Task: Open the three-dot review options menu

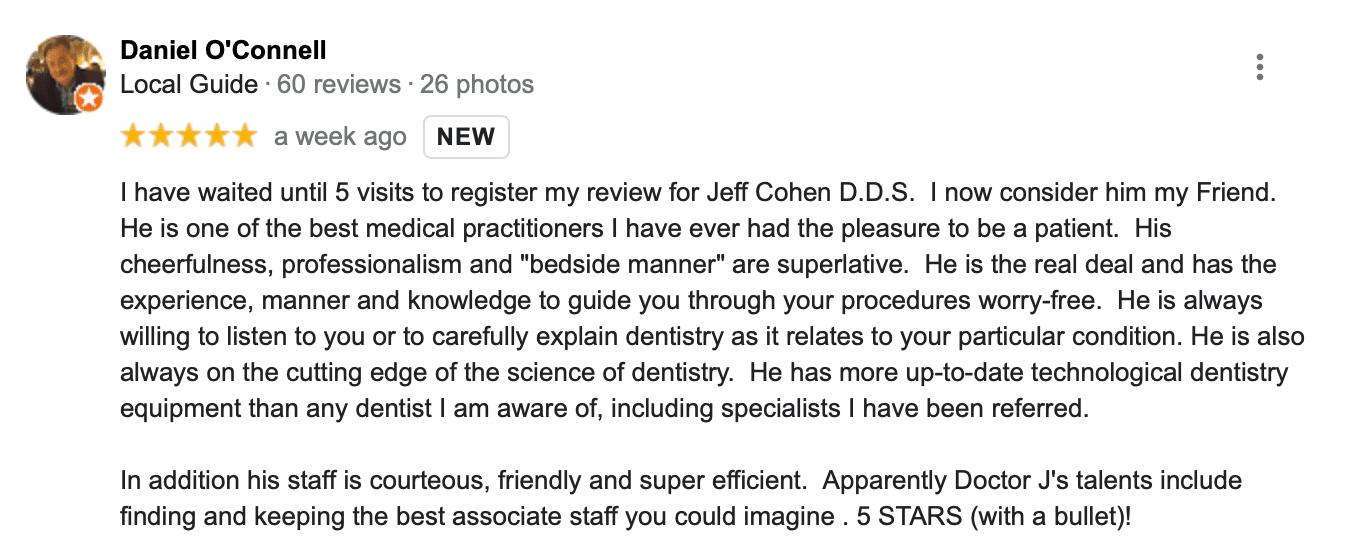Action: click(1259, 67)
